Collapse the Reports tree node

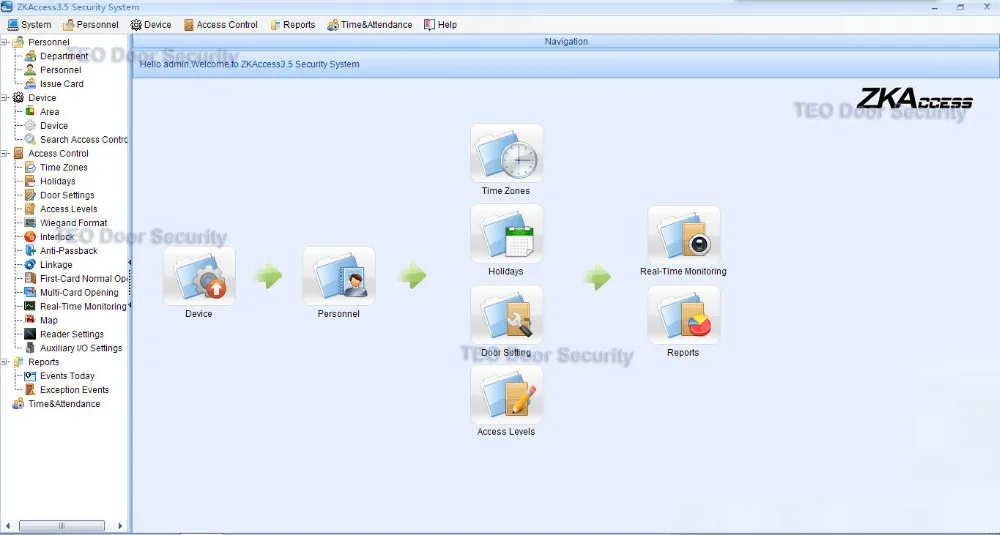4,362
